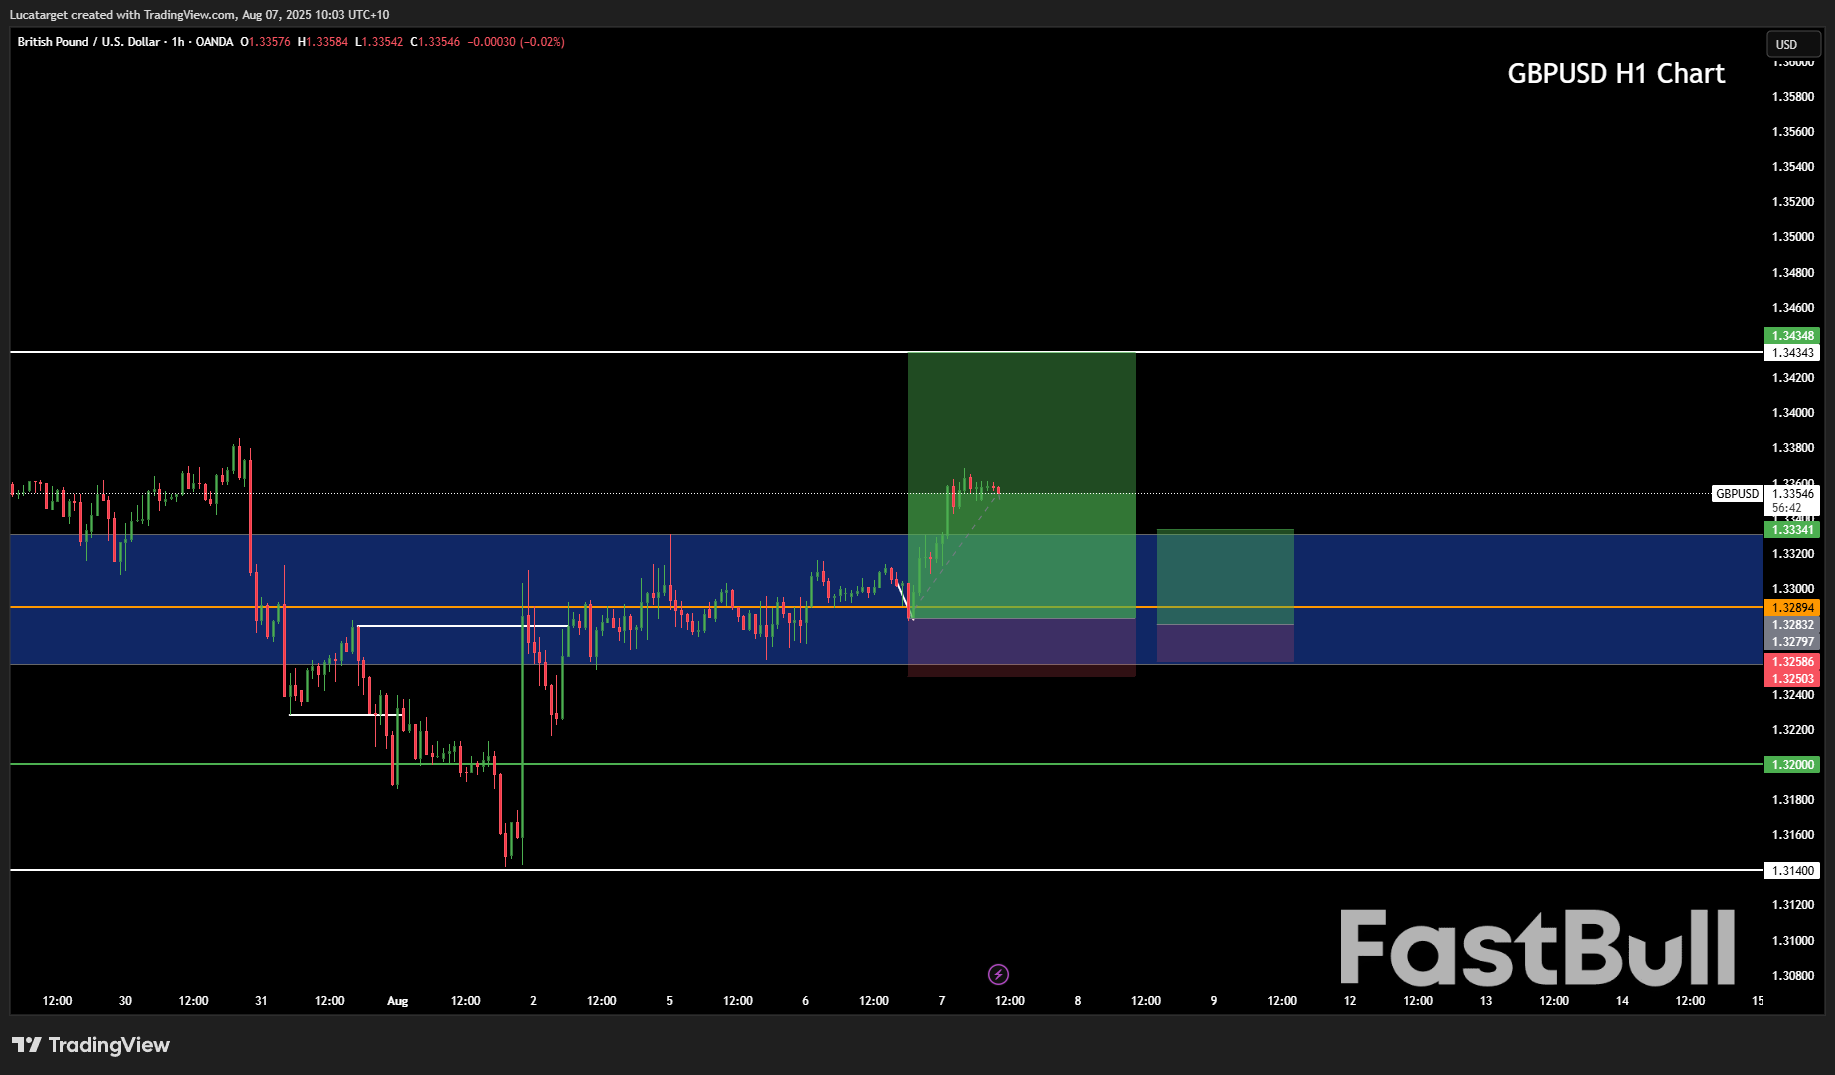
Task: Toggle the USD unit button at top-right
Action: [1793, 44]
